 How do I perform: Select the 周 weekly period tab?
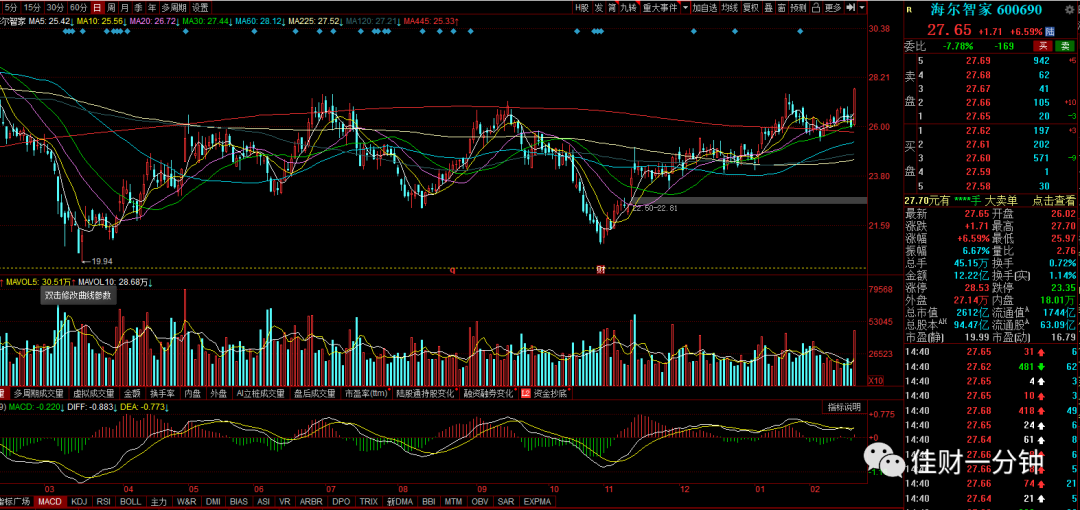coord(110,8)
